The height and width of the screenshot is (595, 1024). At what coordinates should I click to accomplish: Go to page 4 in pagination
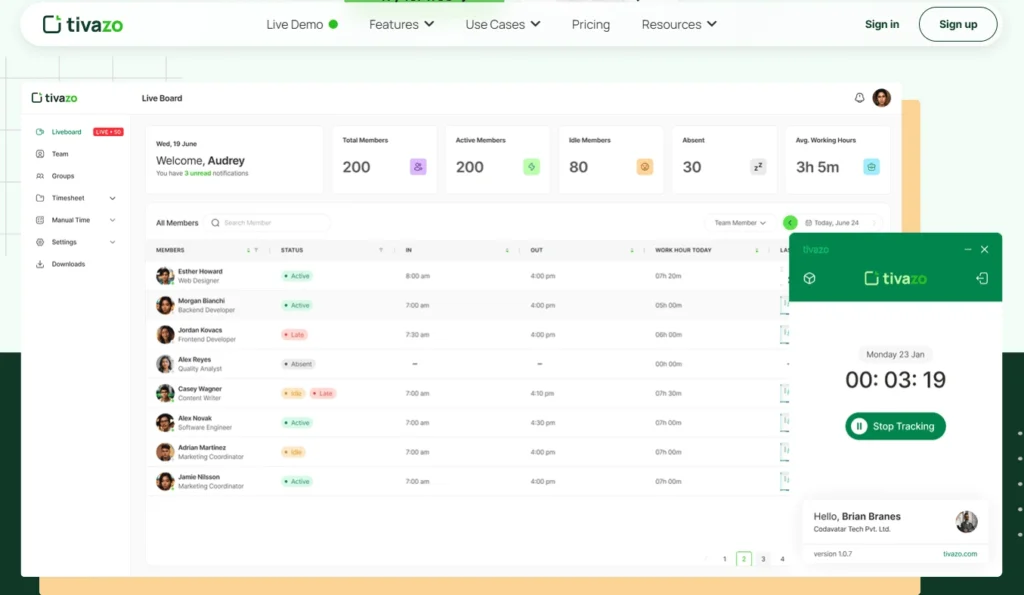click(782, 559)
